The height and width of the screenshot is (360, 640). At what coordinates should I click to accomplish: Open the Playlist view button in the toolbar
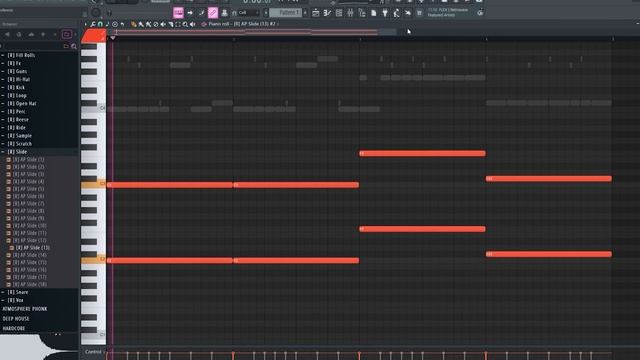point(316,13)
